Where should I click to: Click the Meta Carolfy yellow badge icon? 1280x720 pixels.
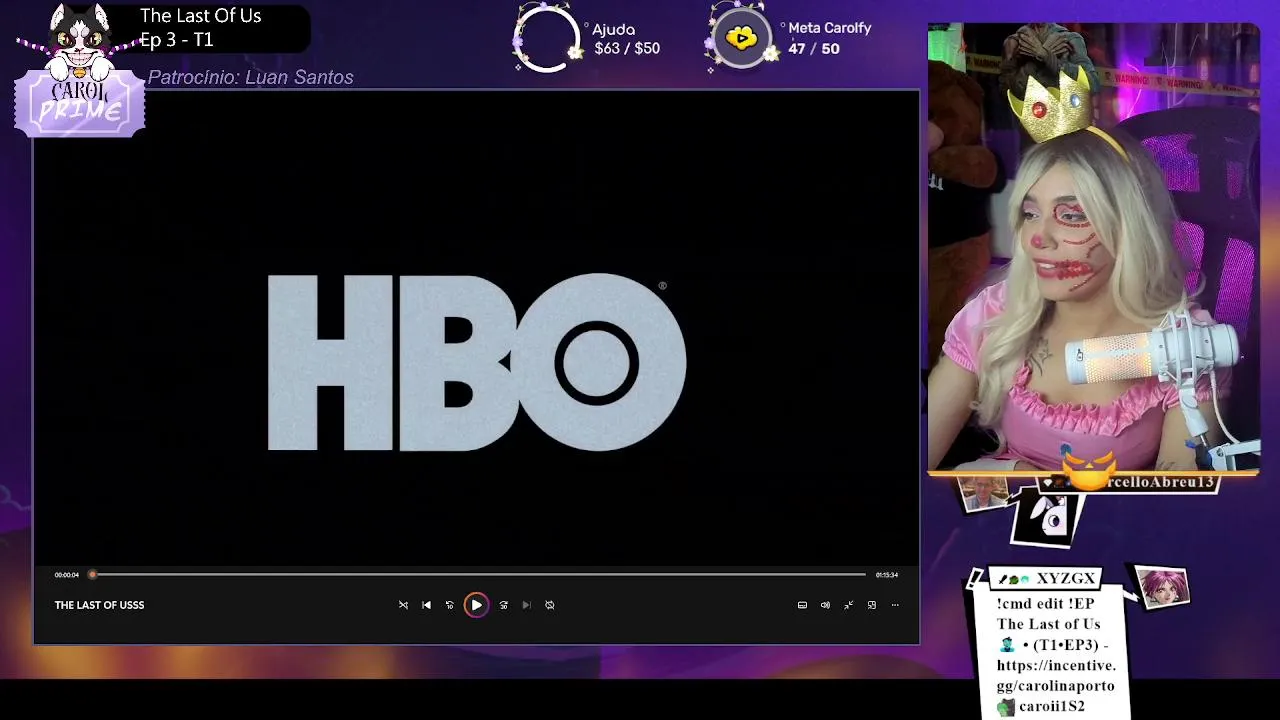click(741, 38)
